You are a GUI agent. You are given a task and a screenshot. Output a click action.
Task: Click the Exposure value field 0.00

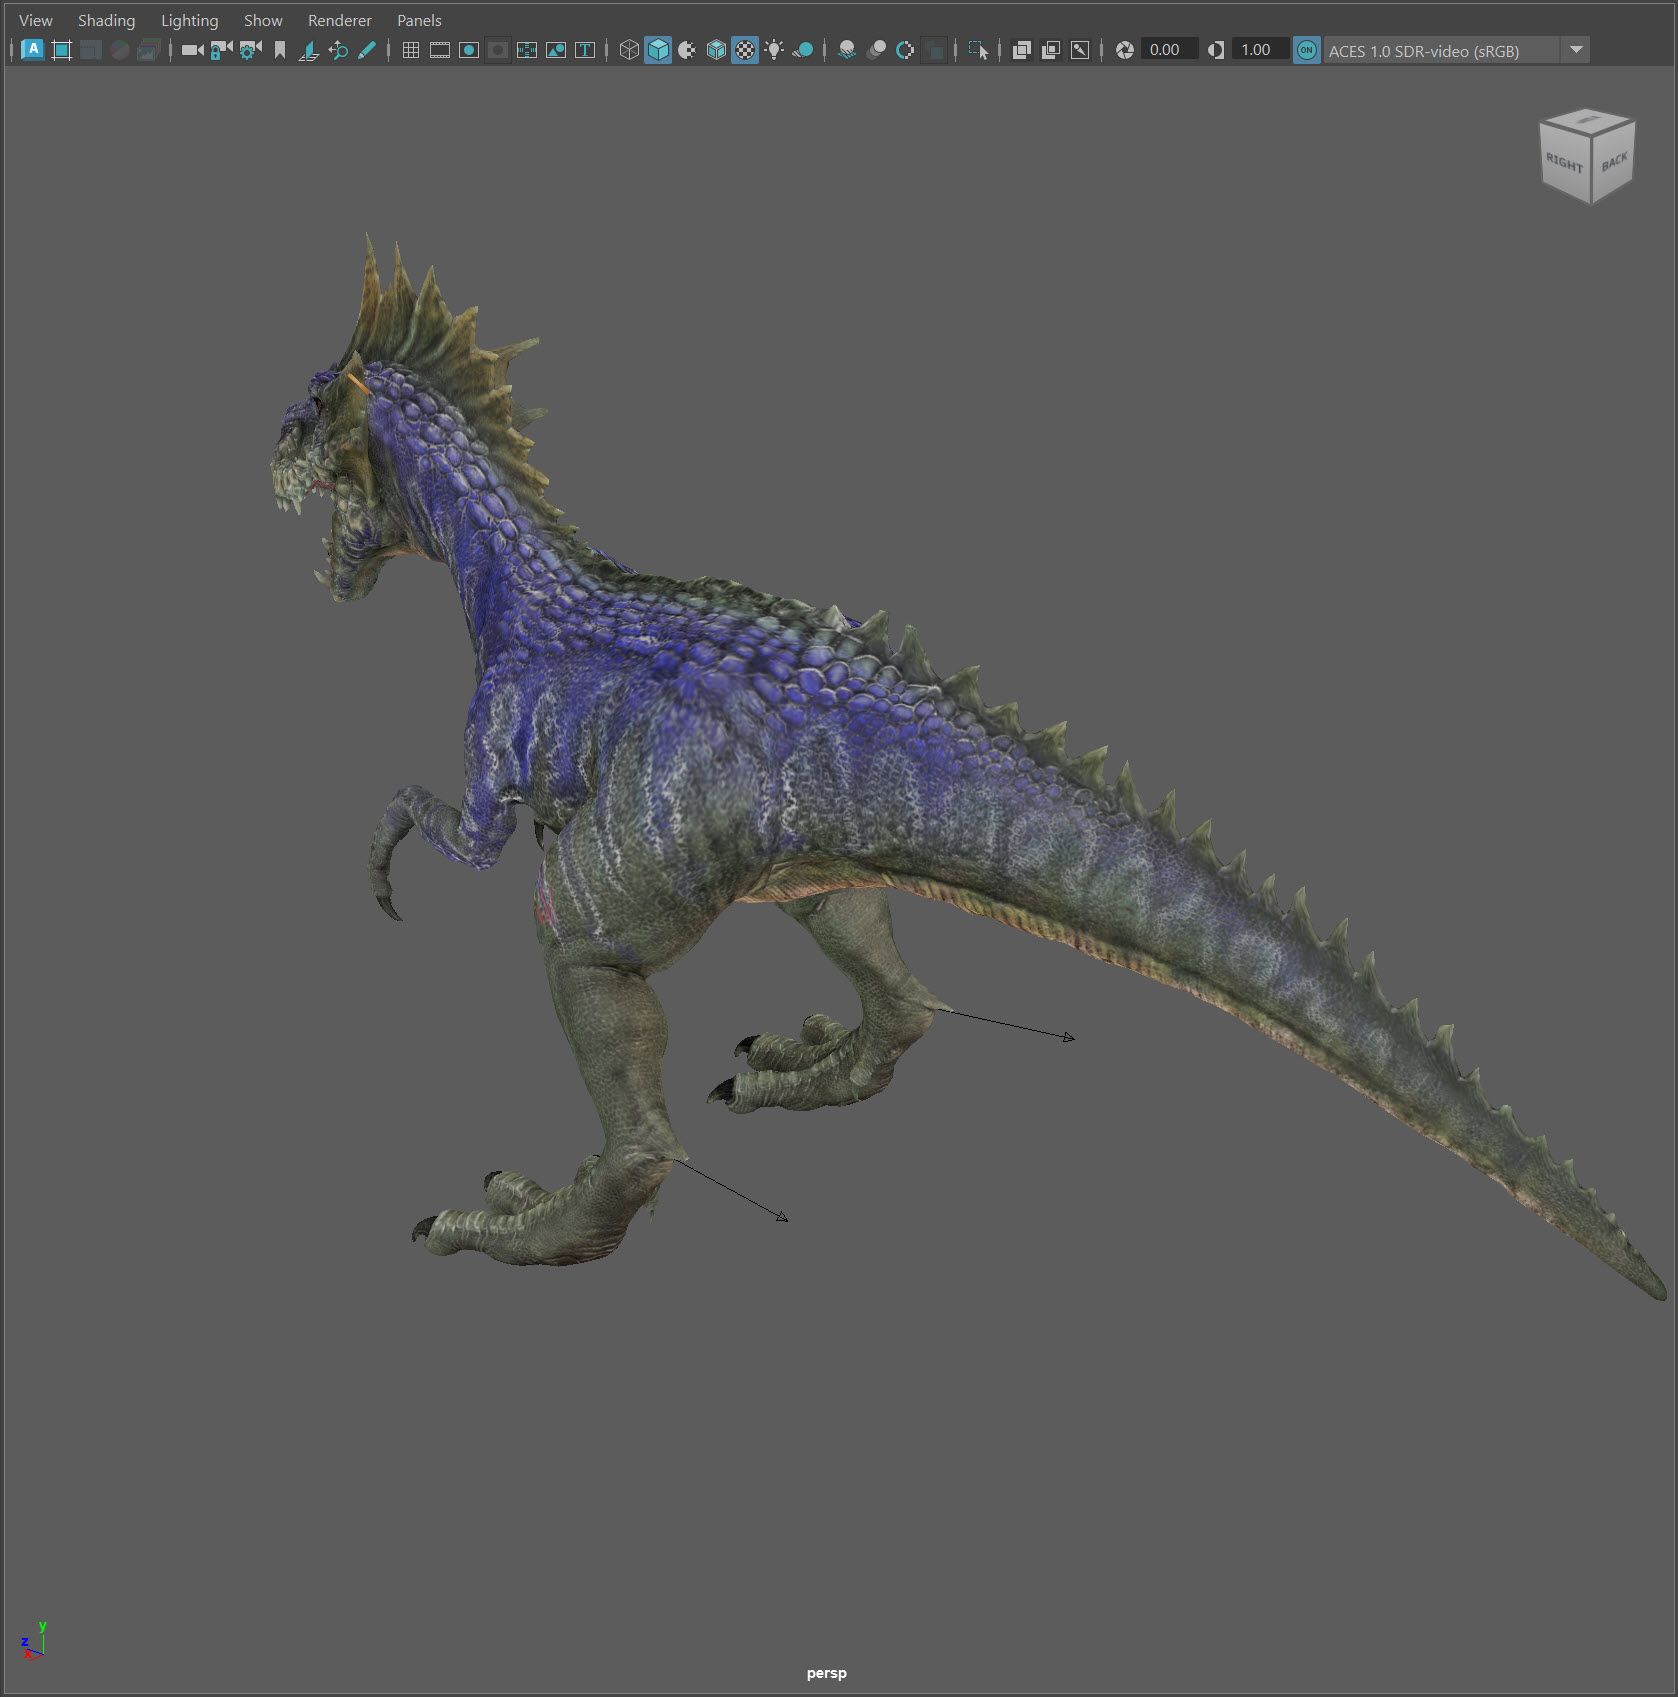tap(1168, 50)
